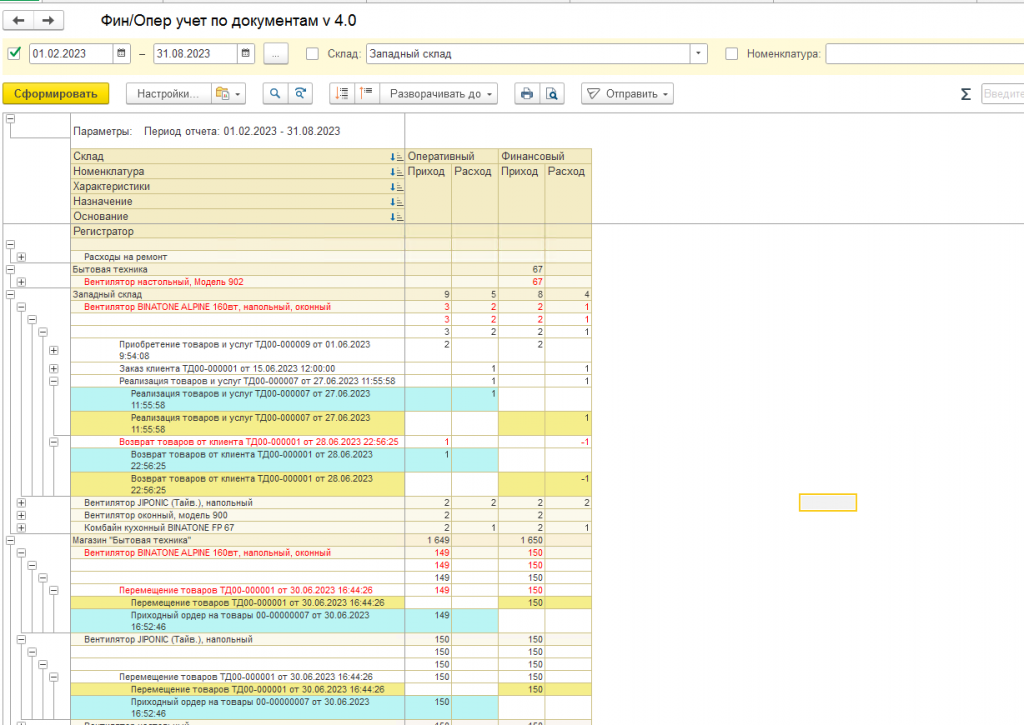The width and height of the screenshot is (1024, 725).
Task: Open print preview icon
Action: (x=551, y=94)
